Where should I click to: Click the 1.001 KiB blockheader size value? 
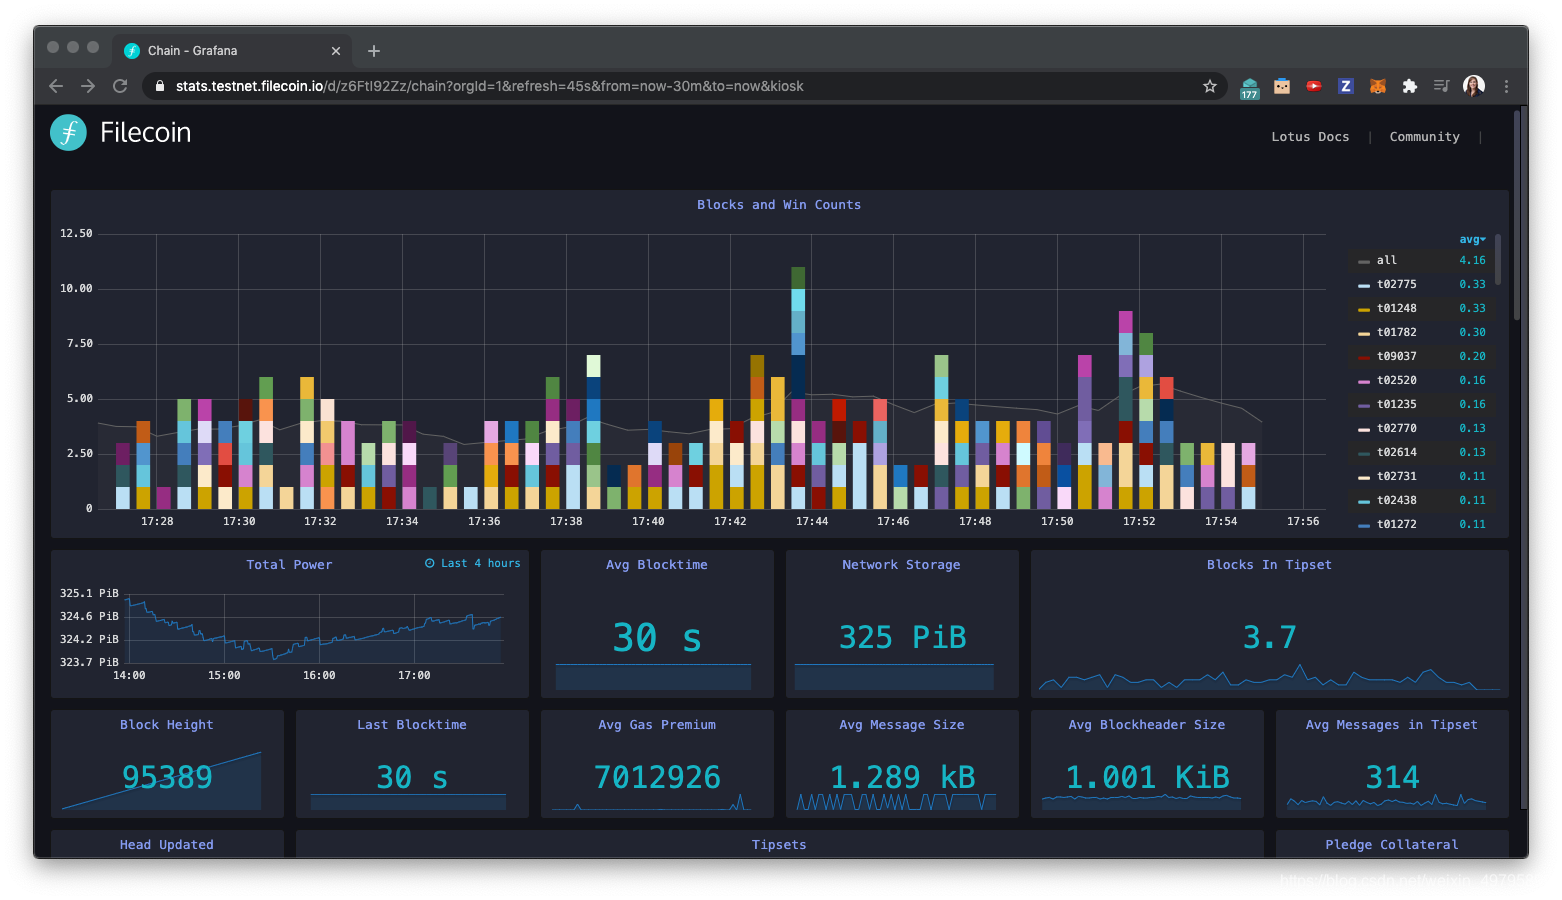coord(1148,777)
